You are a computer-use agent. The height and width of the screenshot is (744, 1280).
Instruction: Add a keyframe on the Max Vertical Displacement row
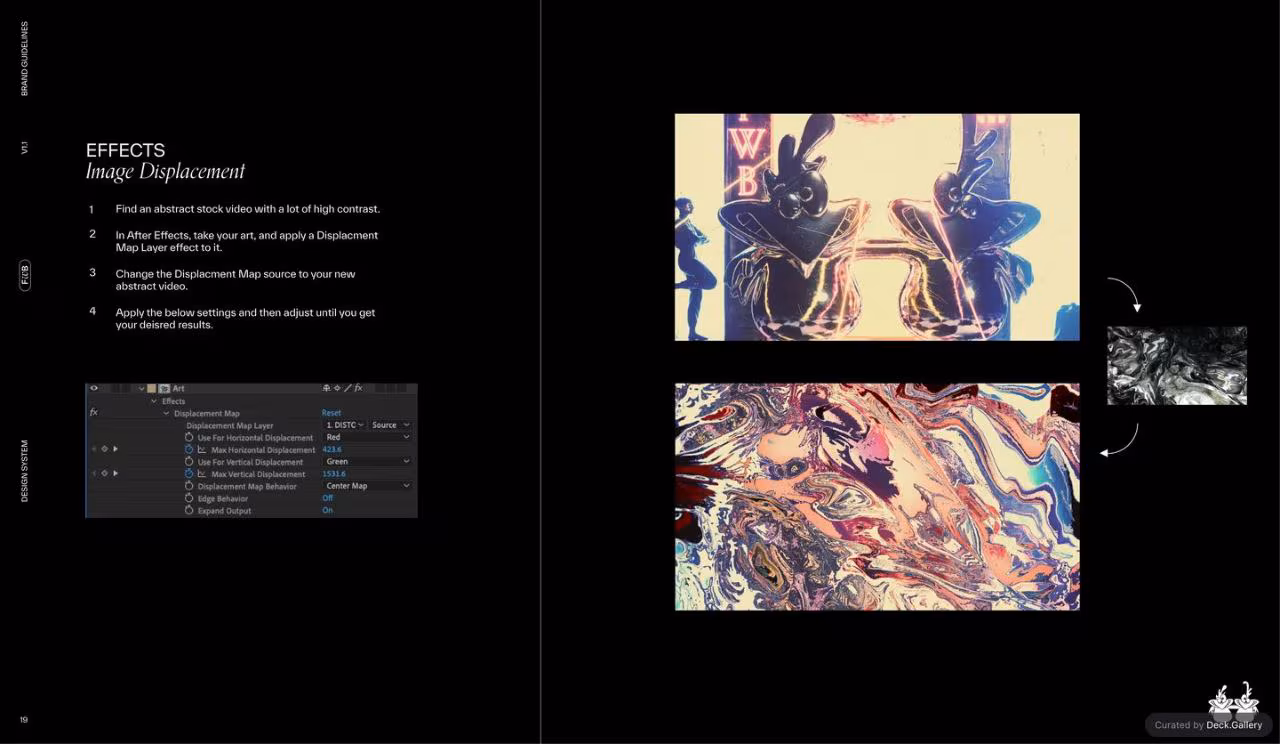[104, 473]
